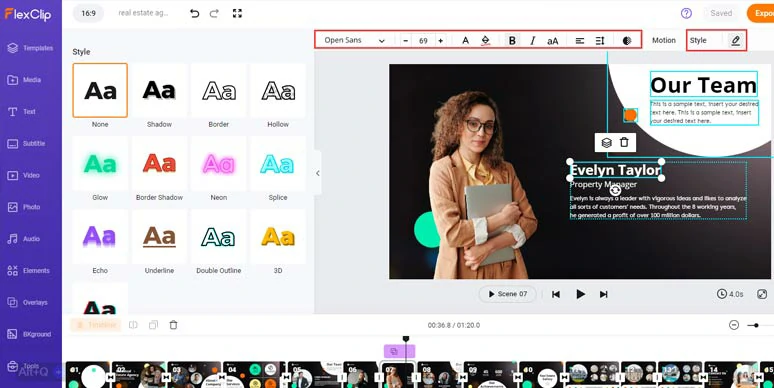Skip to next scene
The width and height of the screenshot is (774, 388).
click(x=603, y=294)
